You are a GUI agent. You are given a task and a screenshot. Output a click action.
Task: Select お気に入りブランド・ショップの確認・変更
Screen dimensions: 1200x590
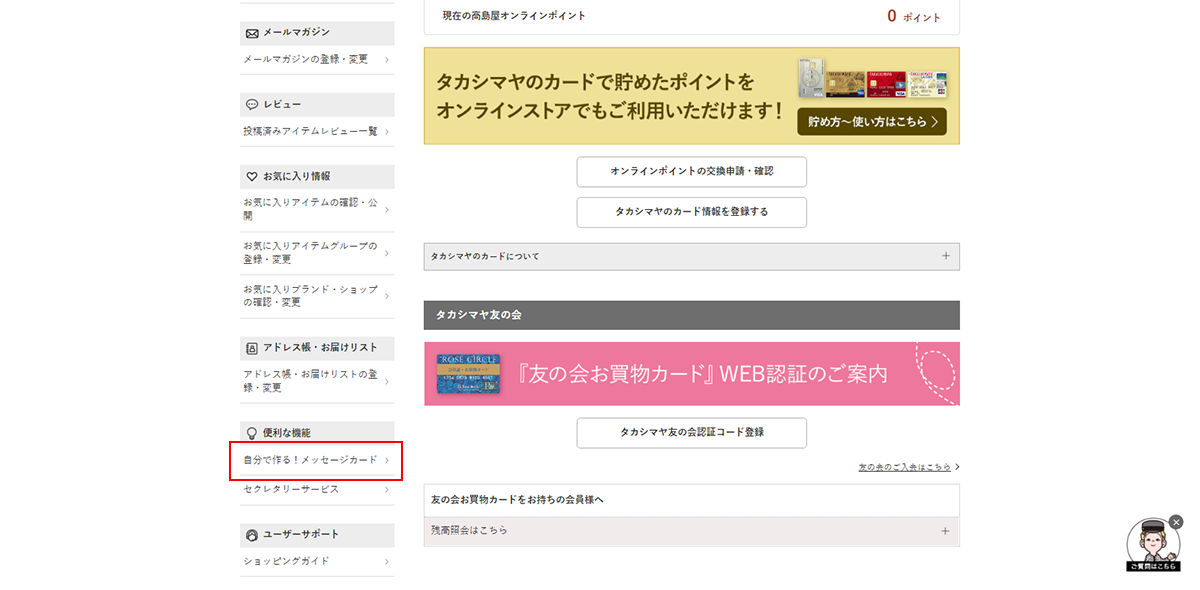tap(317, 296)
